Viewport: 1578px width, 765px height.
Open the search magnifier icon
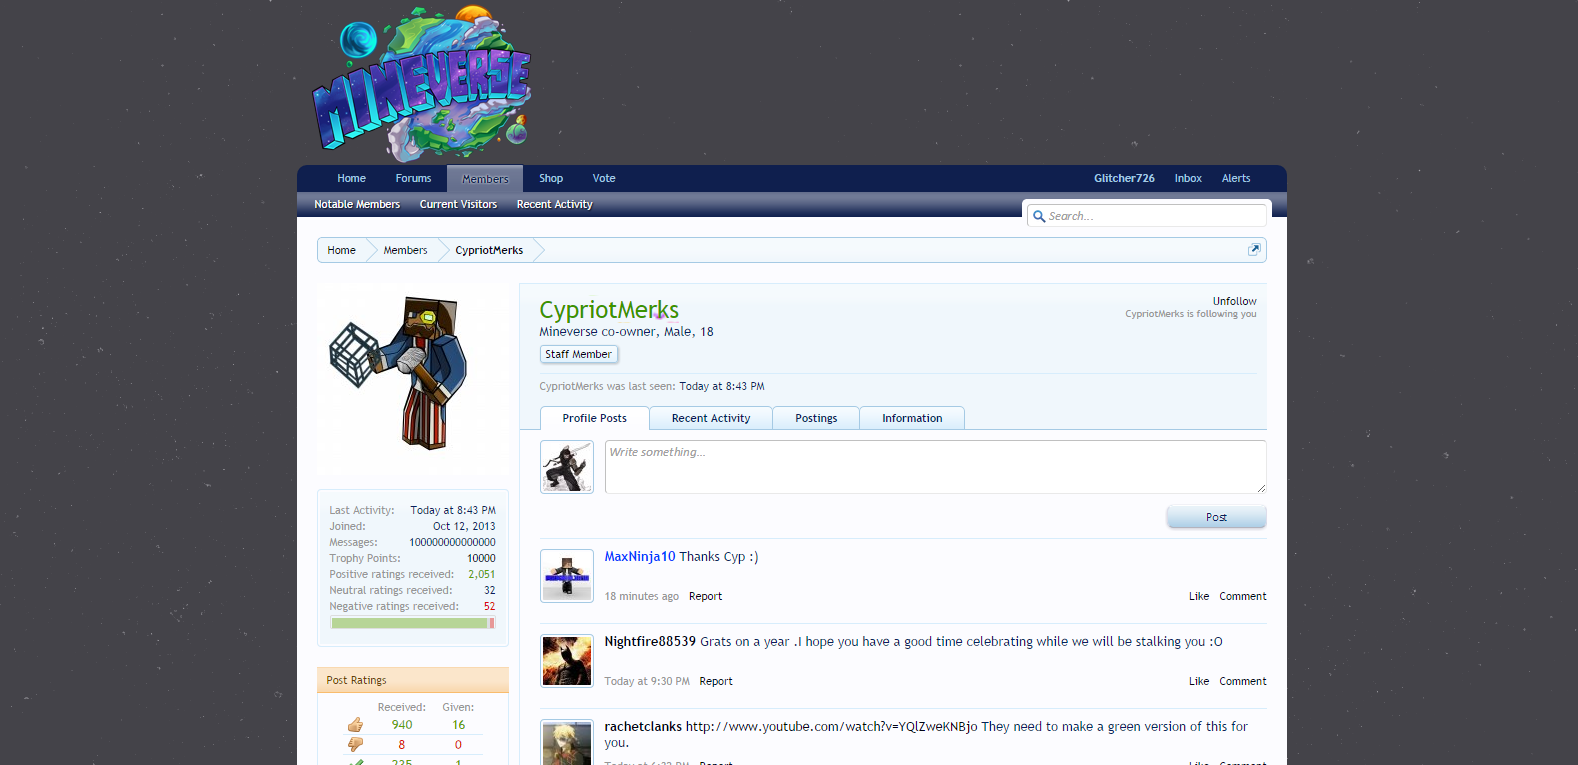pyautogui.click(x=1039, y=216)
